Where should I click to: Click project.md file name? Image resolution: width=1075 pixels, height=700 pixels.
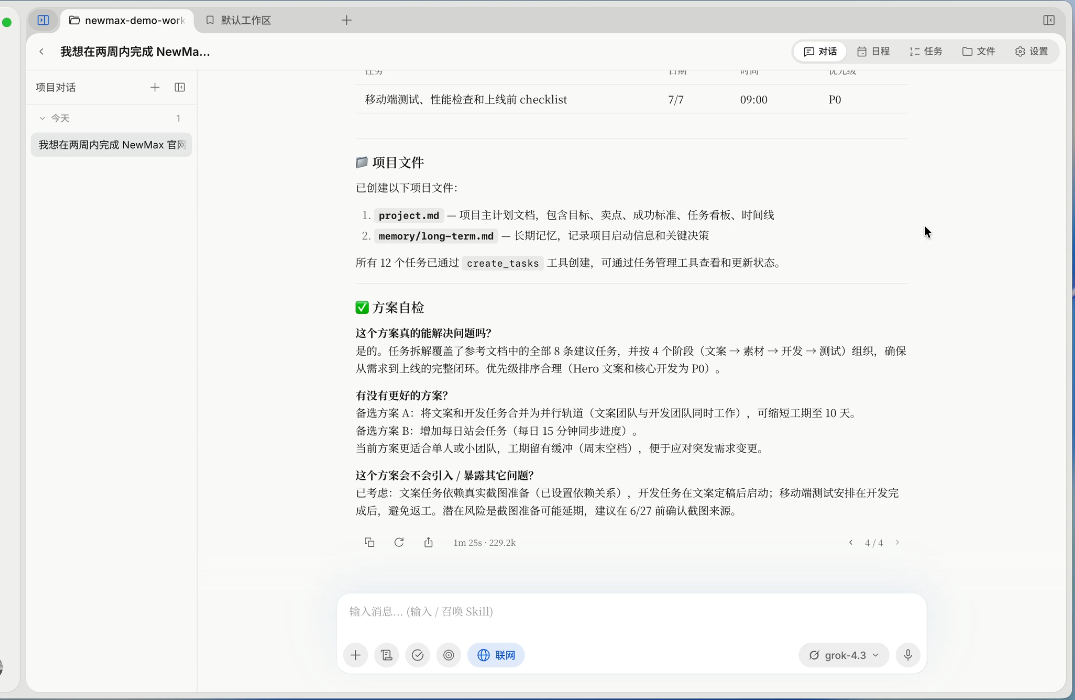coord(409,215)
